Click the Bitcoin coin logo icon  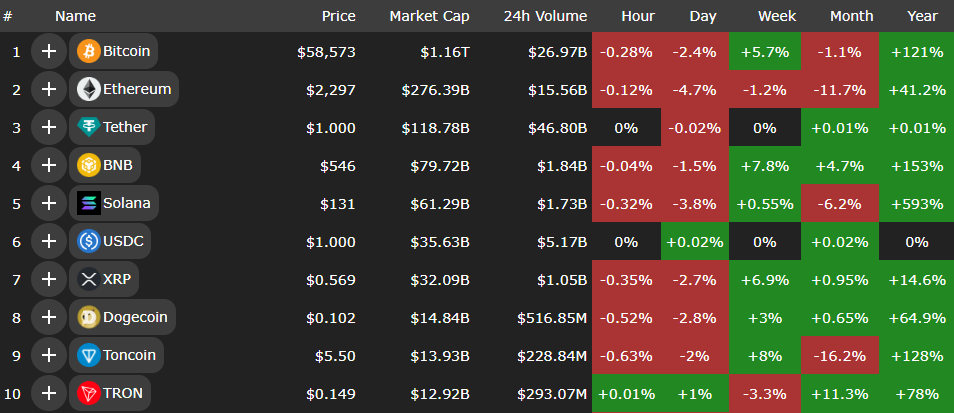click(88, 51)
